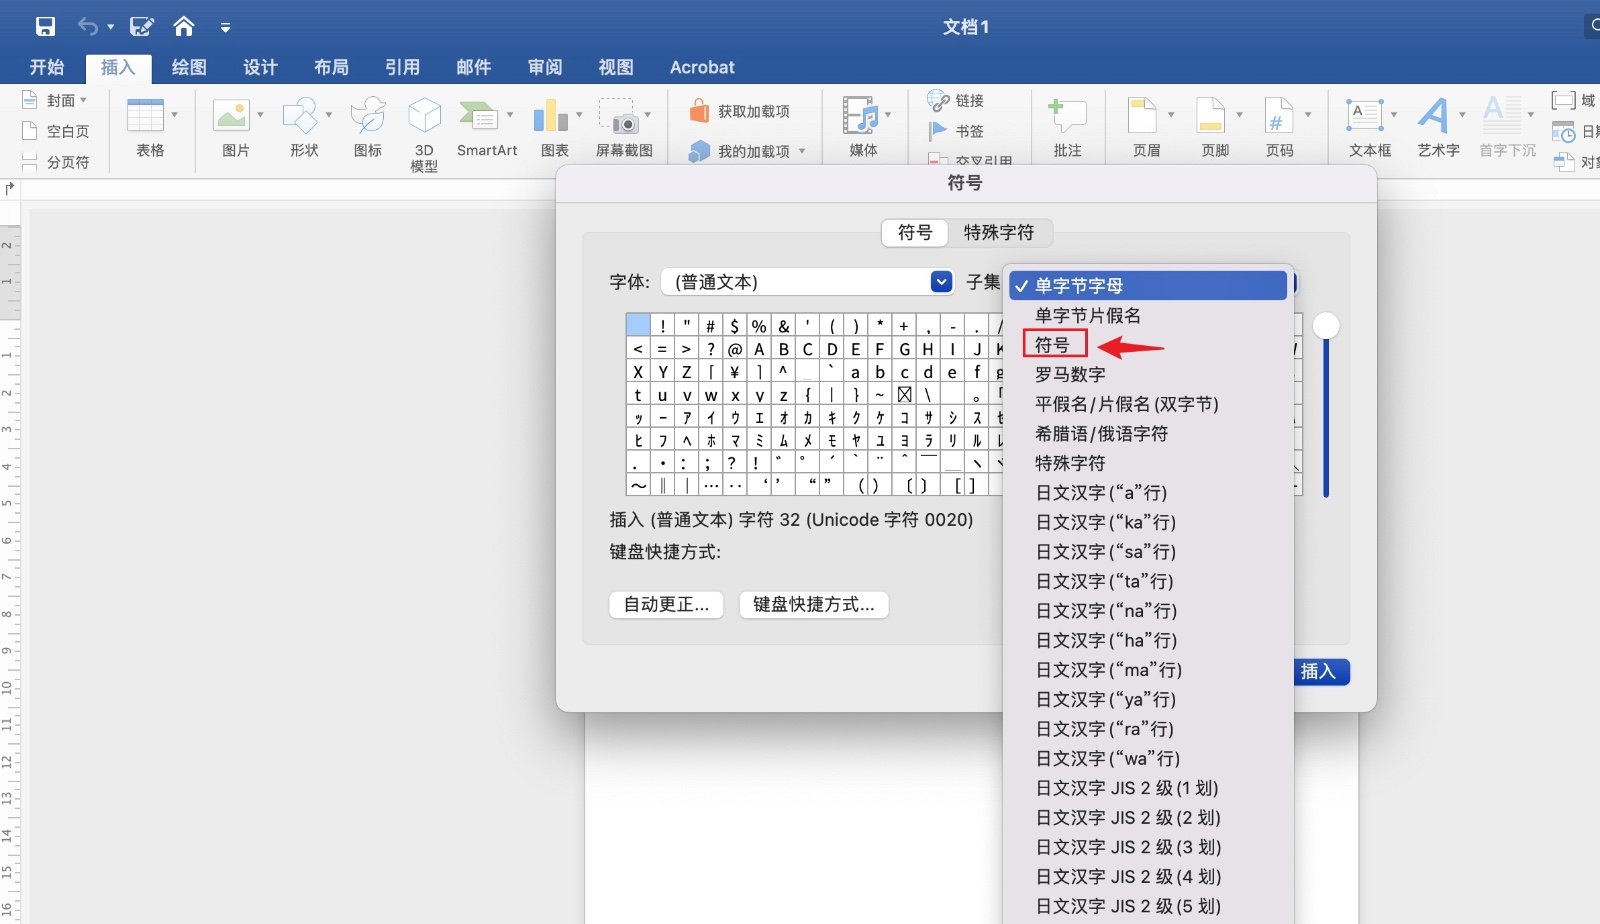
Task: Switch to 特殊字符 tab in dialog
Action: 999,232
